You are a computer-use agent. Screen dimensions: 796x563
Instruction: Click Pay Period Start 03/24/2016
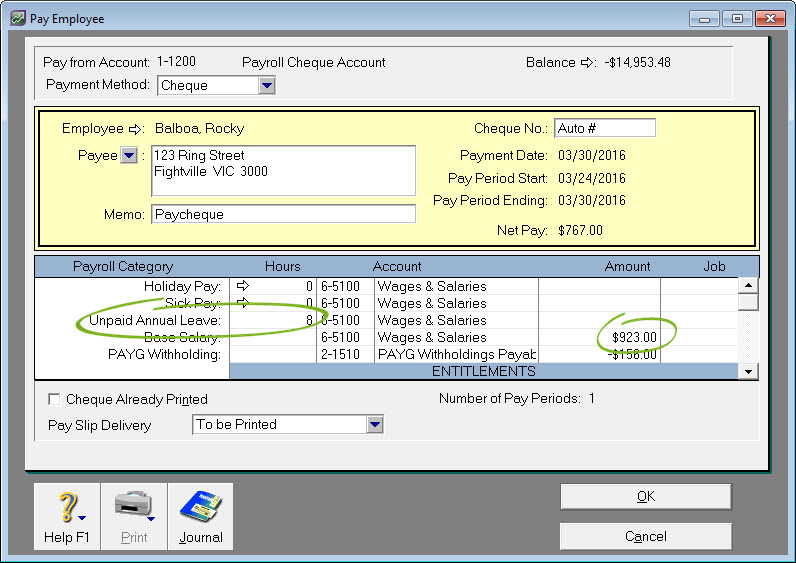(x=591, y=178)
